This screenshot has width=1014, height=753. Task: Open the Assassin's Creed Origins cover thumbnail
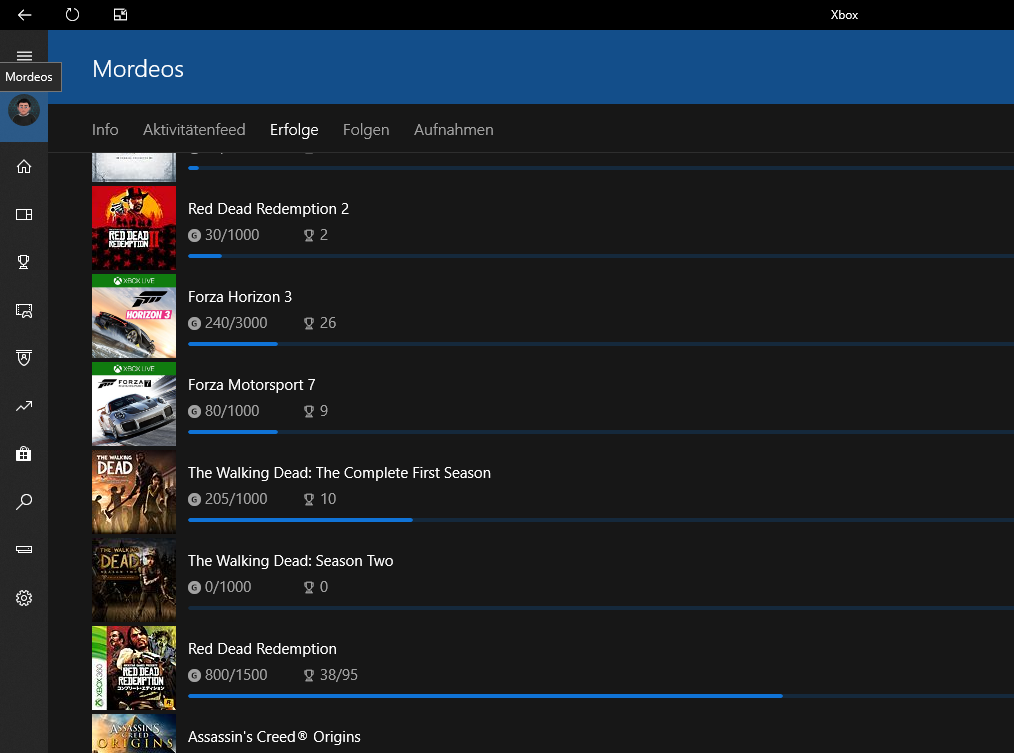(x=134, y=733)
